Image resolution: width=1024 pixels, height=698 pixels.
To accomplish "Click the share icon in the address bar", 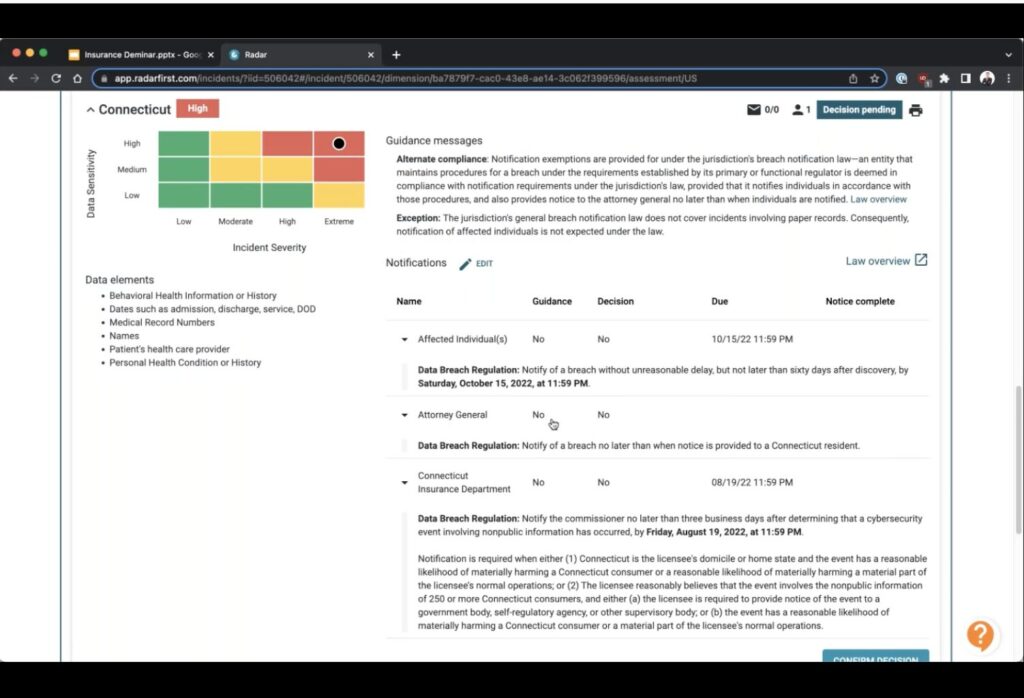I will [852, 78].
